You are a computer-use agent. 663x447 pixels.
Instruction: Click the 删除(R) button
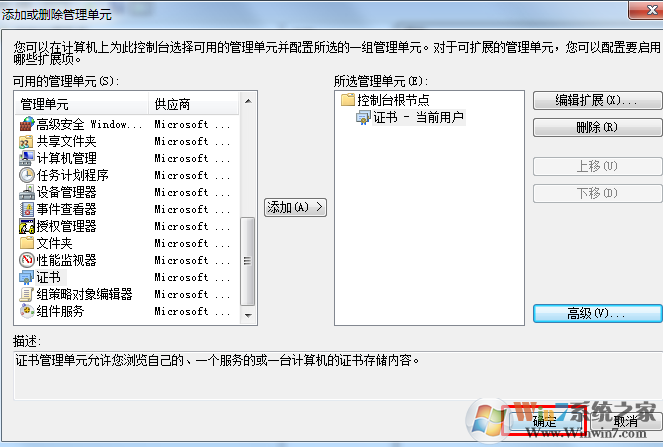[x=597, y=127]
